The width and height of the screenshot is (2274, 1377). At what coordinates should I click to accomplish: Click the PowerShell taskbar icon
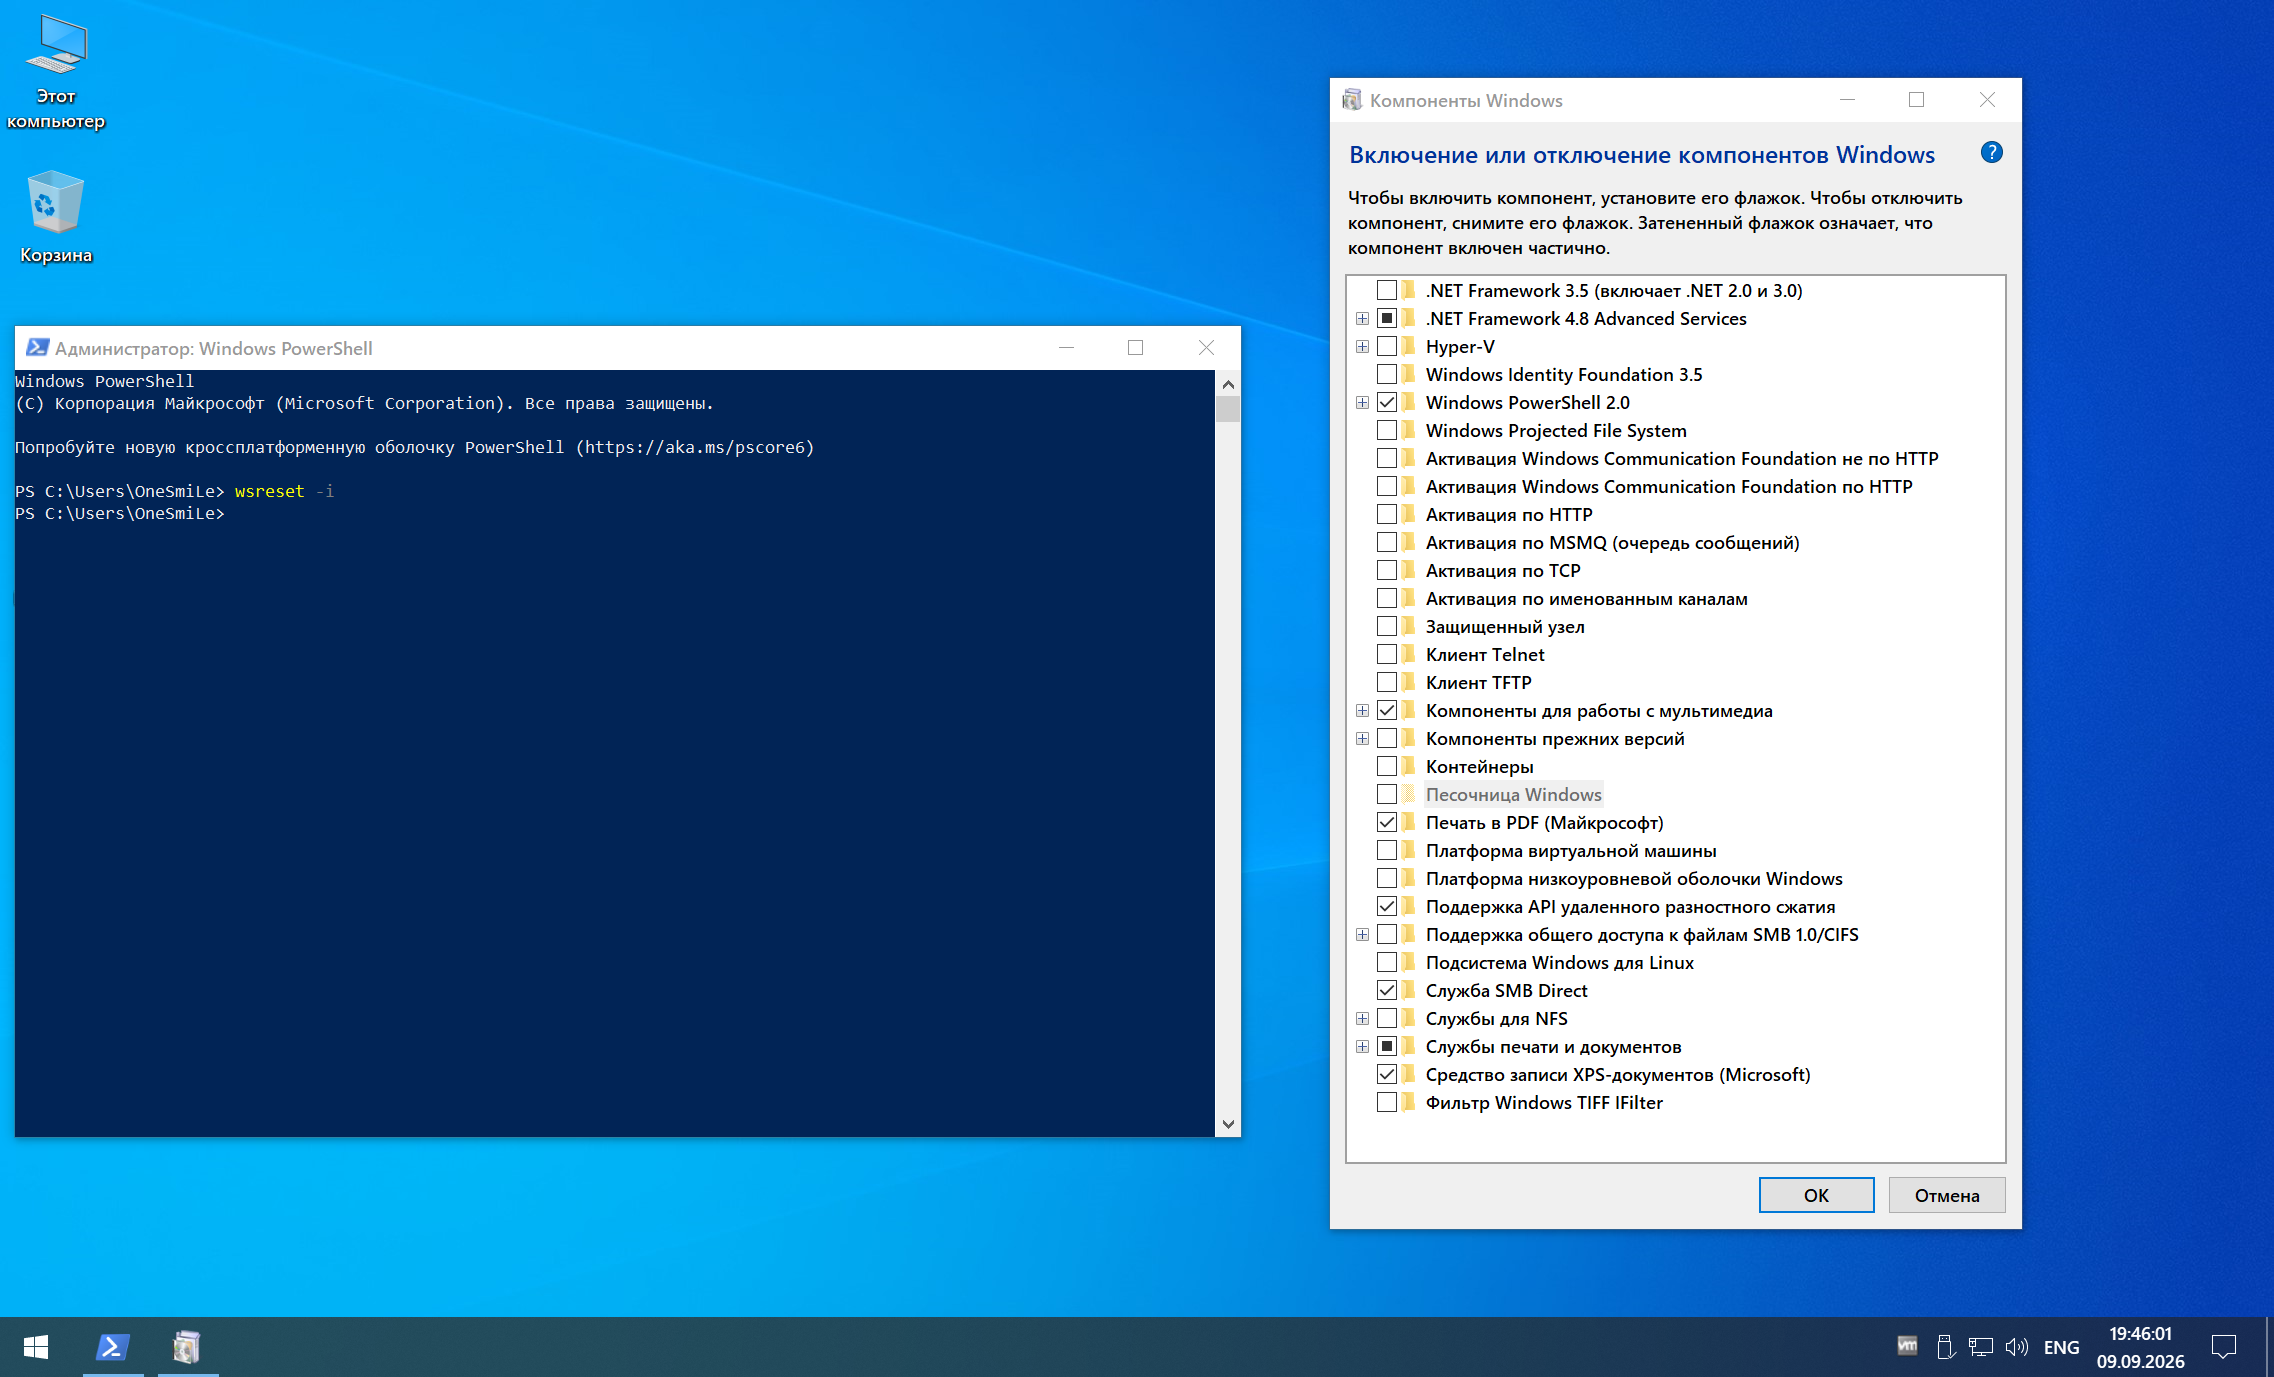(113, 1347)
